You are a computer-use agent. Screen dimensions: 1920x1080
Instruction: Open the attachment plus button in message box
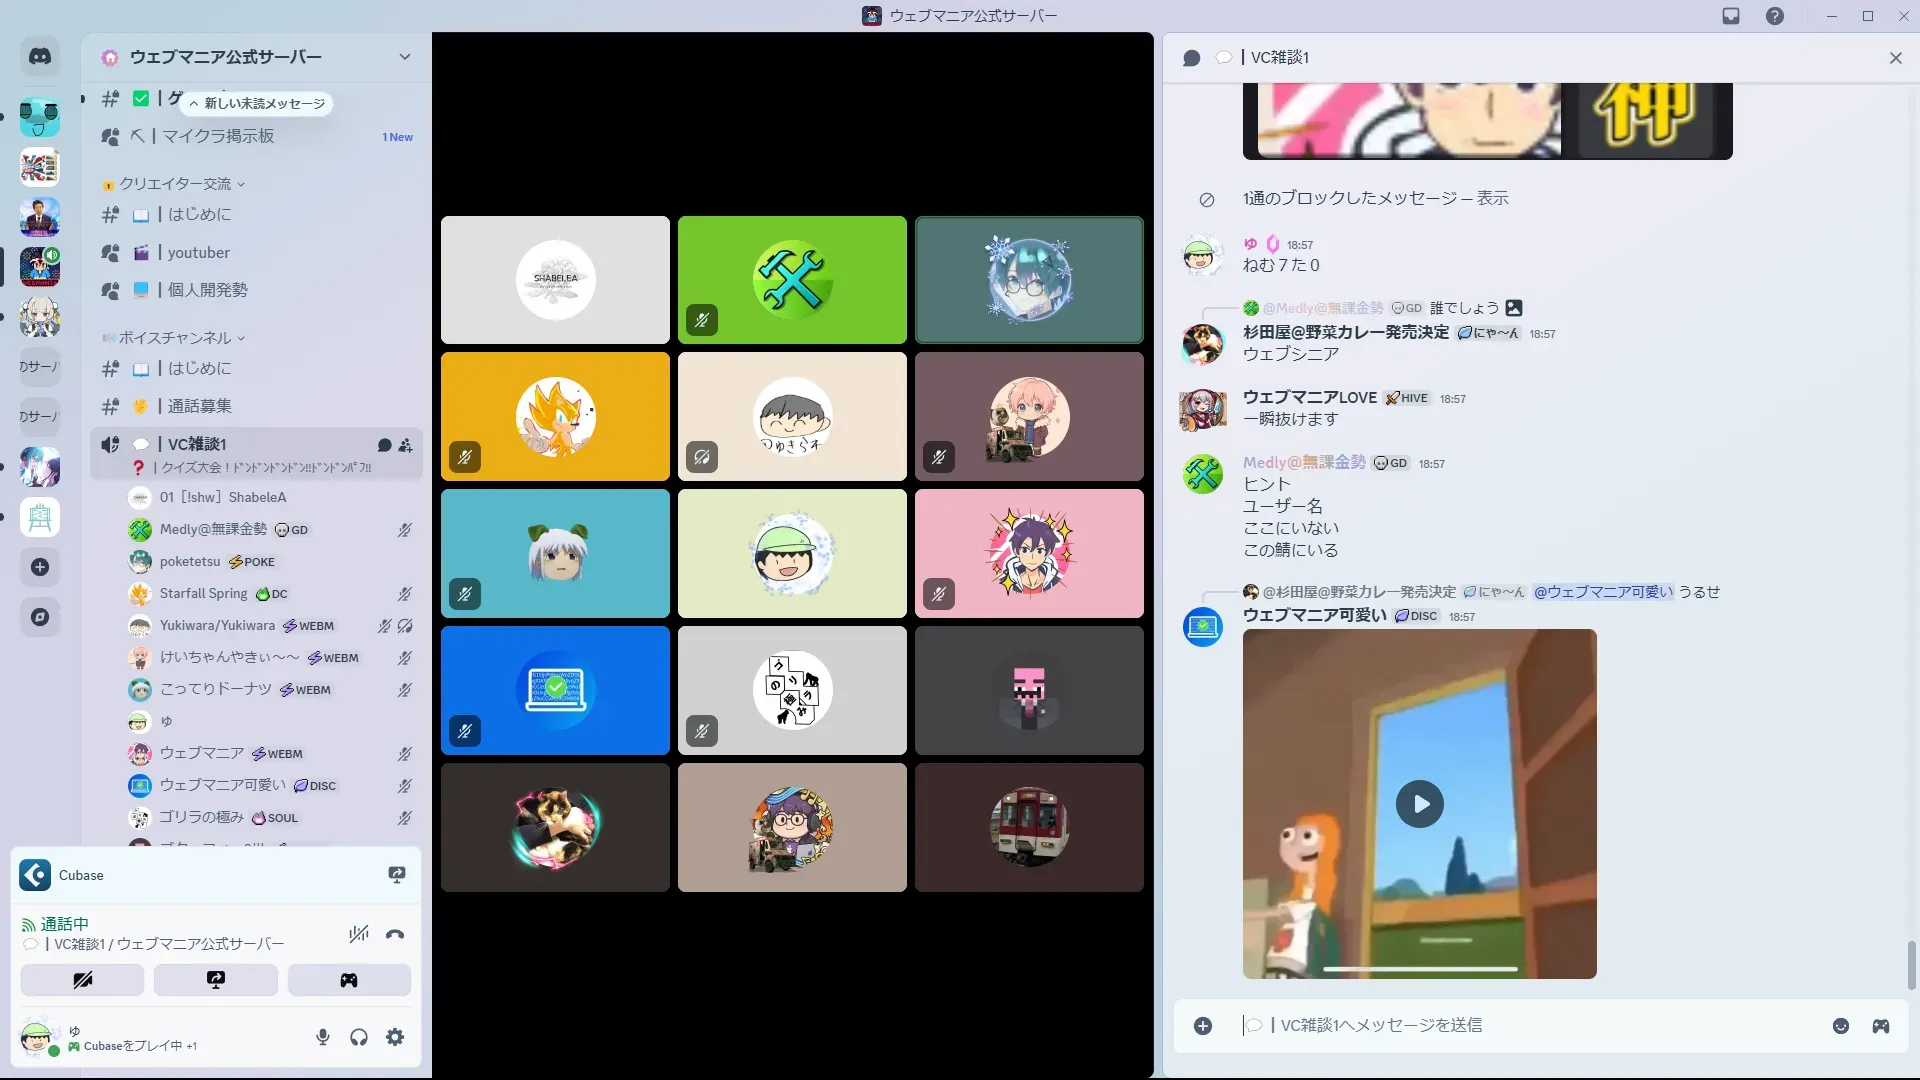(1203, 1026)
